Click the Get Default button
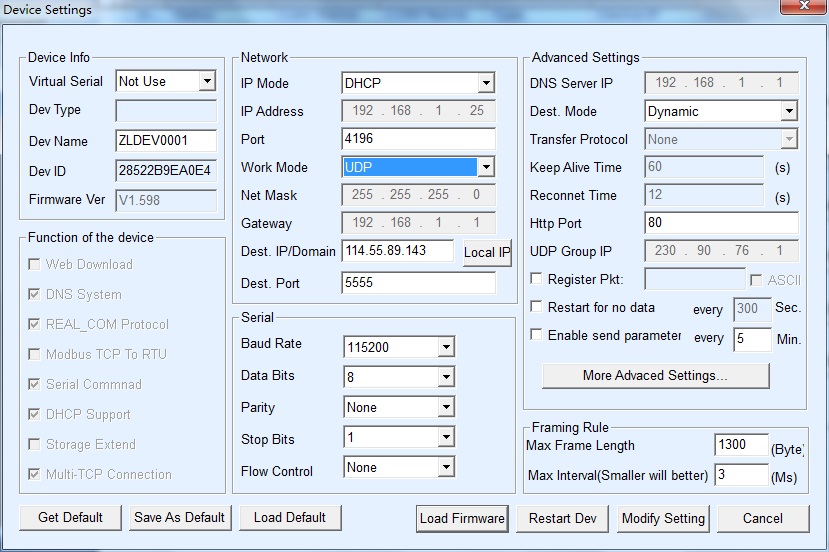Screen dimensions: 829x552 point(70,517)
